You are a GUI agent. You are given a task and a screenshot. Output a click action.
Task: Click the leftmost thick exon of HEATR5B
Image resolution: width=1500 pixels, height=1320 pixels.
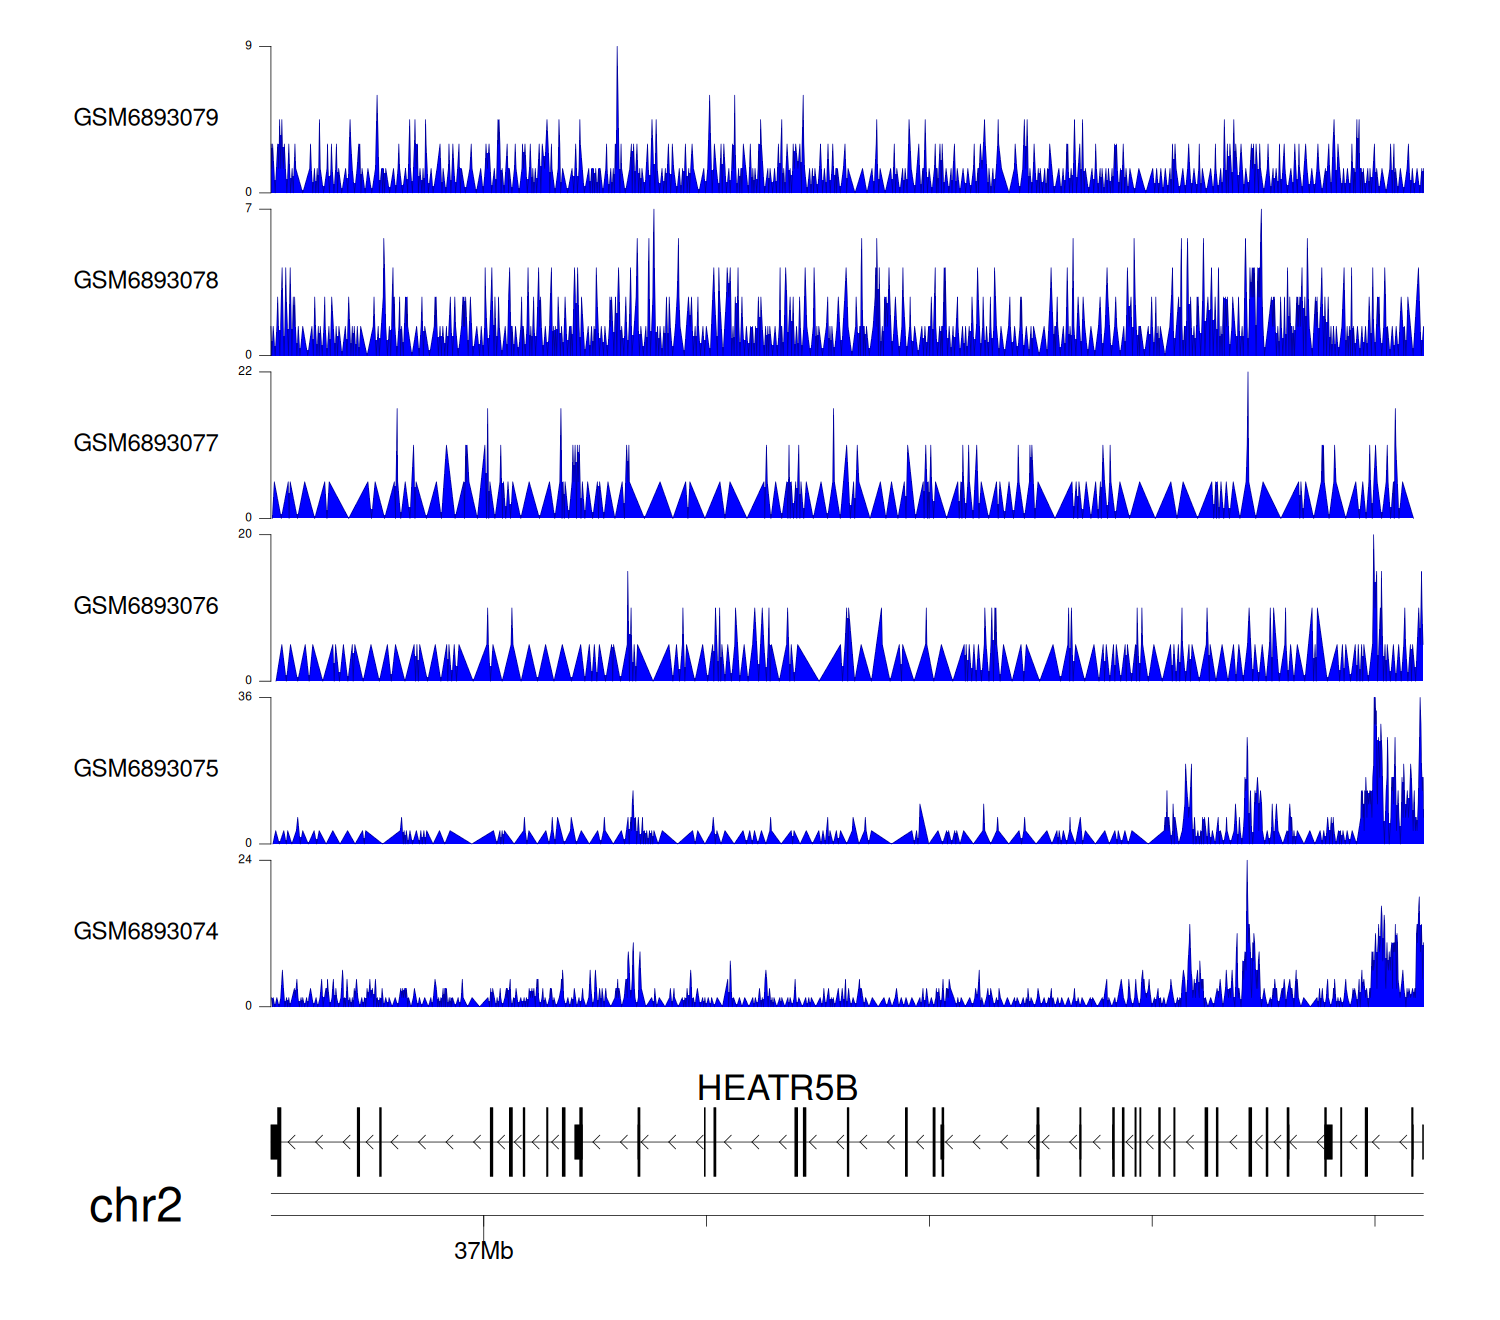(x=275, y=1142)
